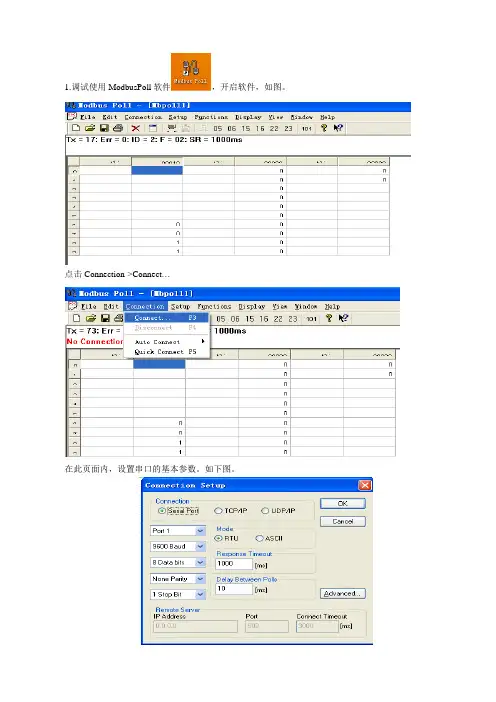
Task: Click function 16 button in first screenshot toolbar
Action: point(260,128)
